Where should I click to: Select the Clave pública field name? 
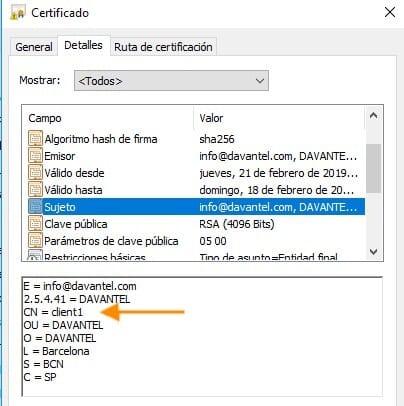76,224
